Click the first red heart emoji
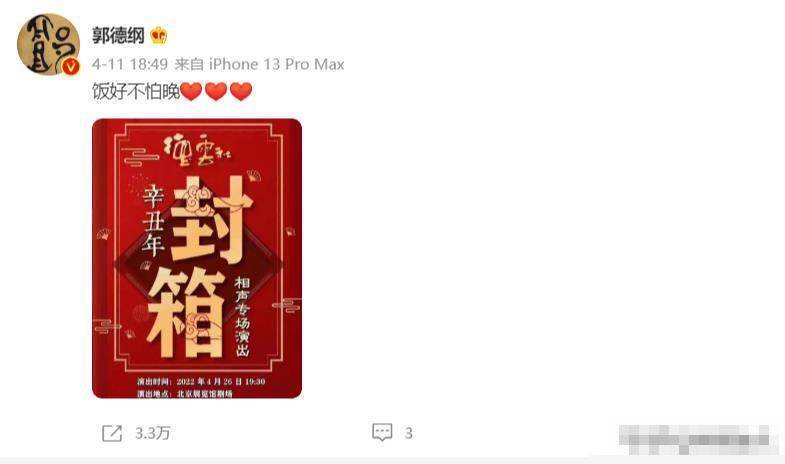785x464 pixels. coord(191,92)
